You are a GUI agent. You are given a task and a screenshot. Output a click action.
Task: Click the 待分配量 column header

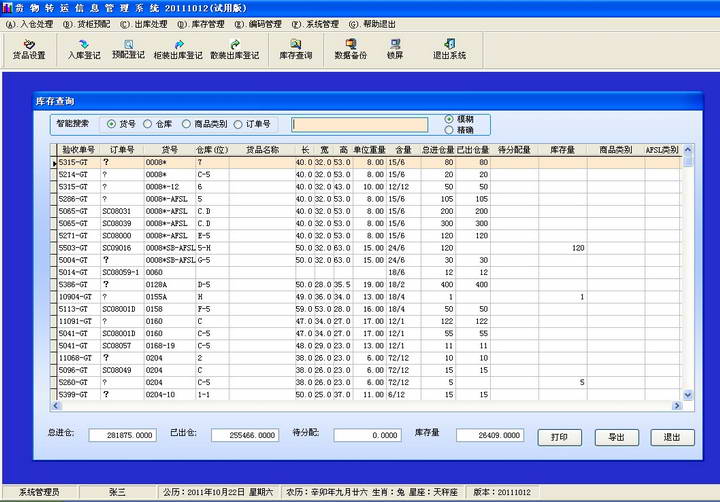(514, 150)
